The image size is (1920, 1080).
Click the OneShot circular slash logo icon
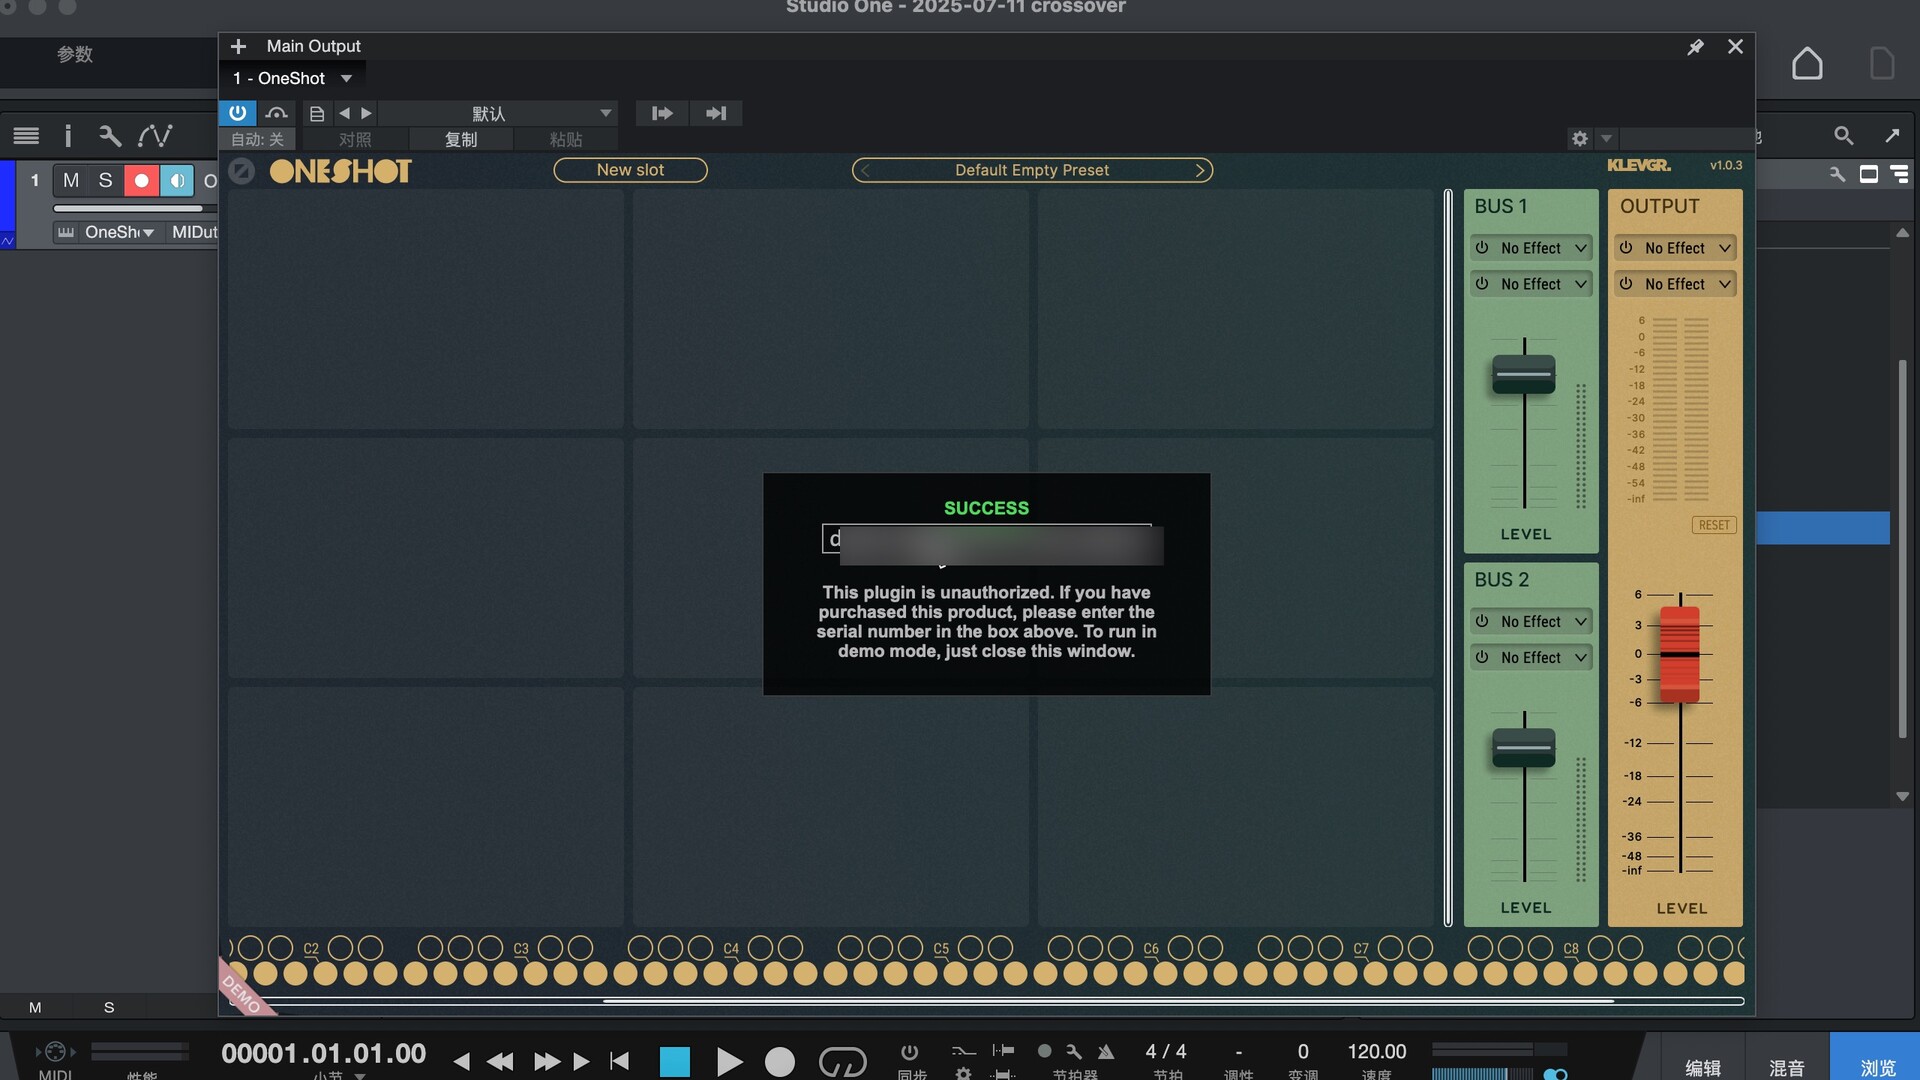[x=241, y=171]
